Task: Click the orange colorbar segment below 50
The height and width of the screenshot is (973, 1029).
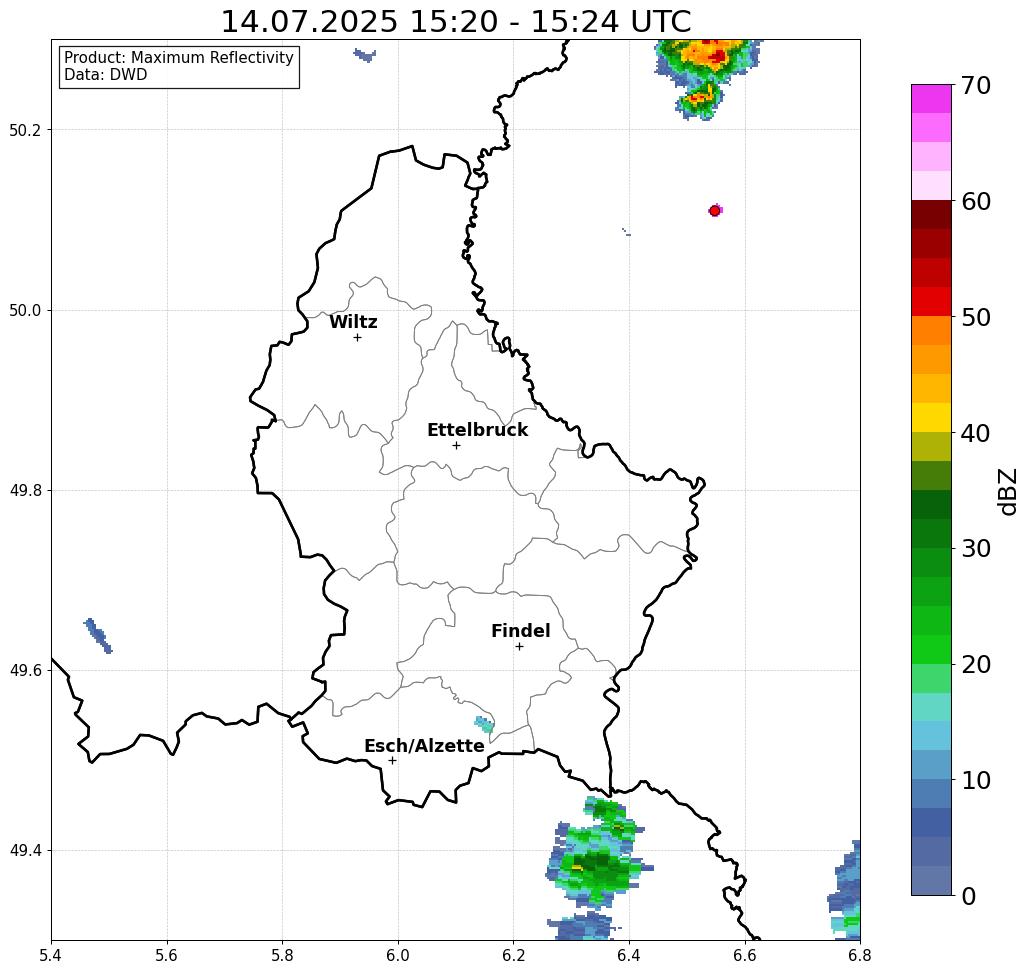Action: [x=931, y=331]
